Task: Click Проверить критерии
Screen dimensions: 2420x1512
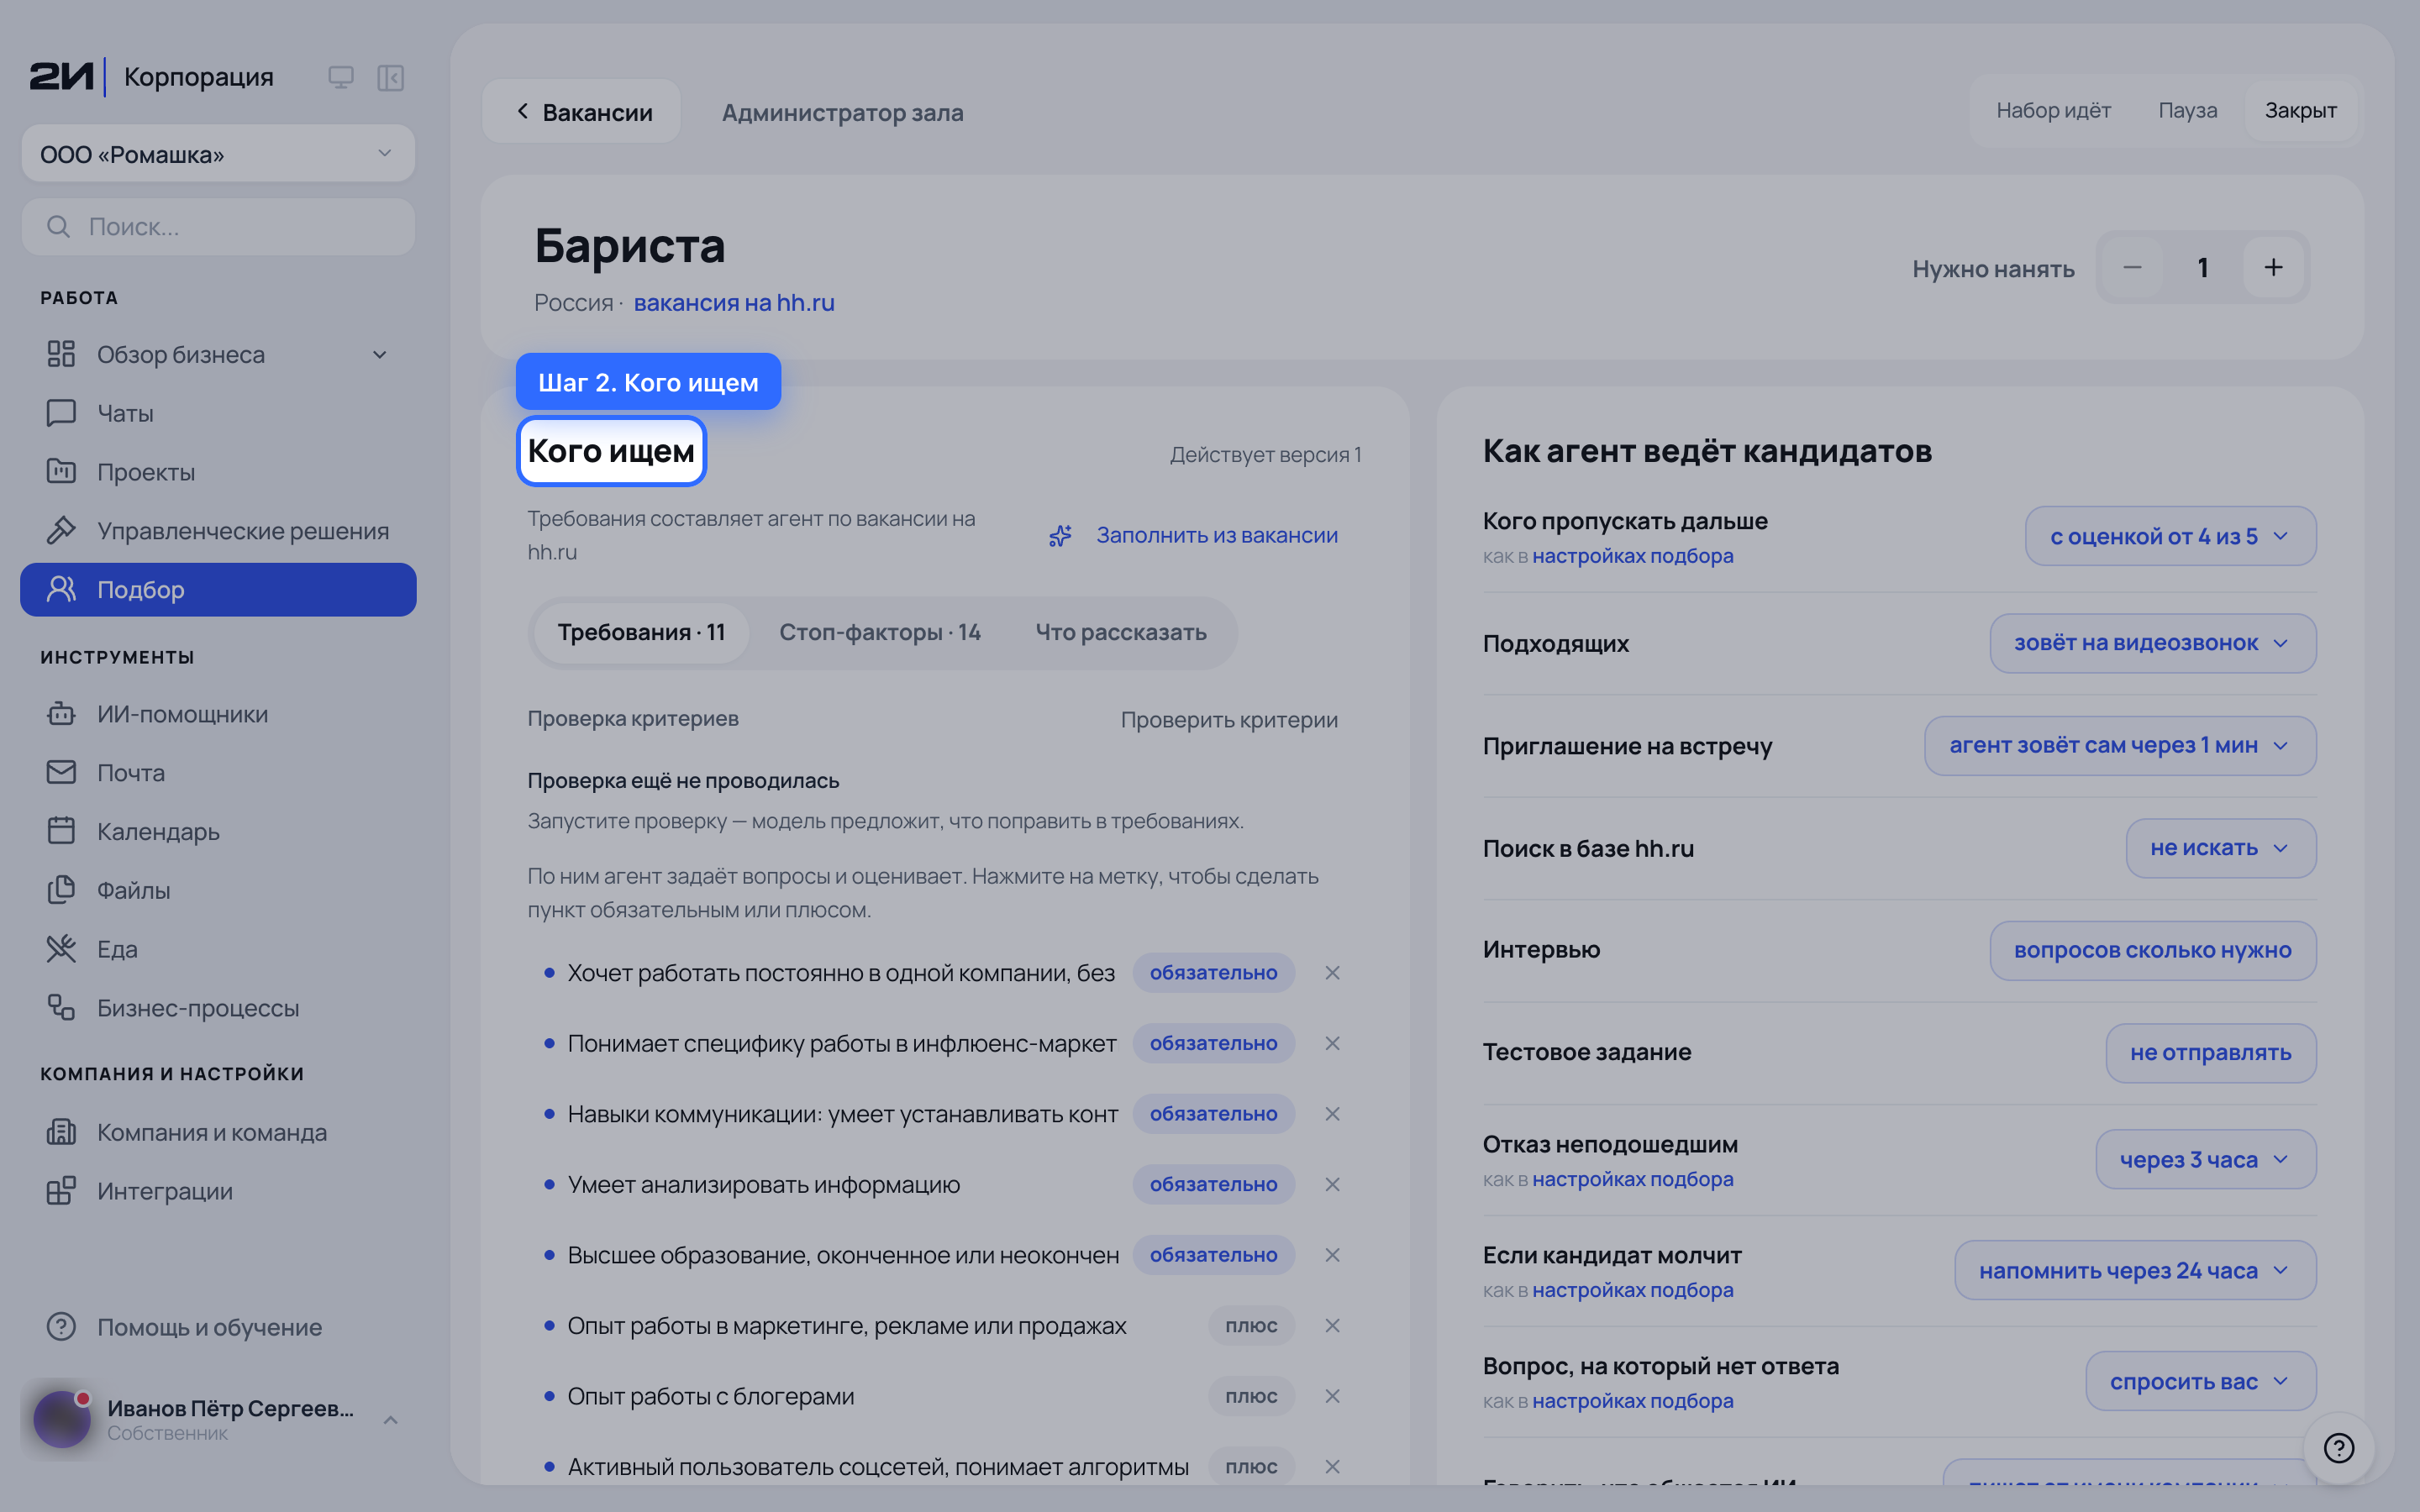Action: tap(1229, 720)
